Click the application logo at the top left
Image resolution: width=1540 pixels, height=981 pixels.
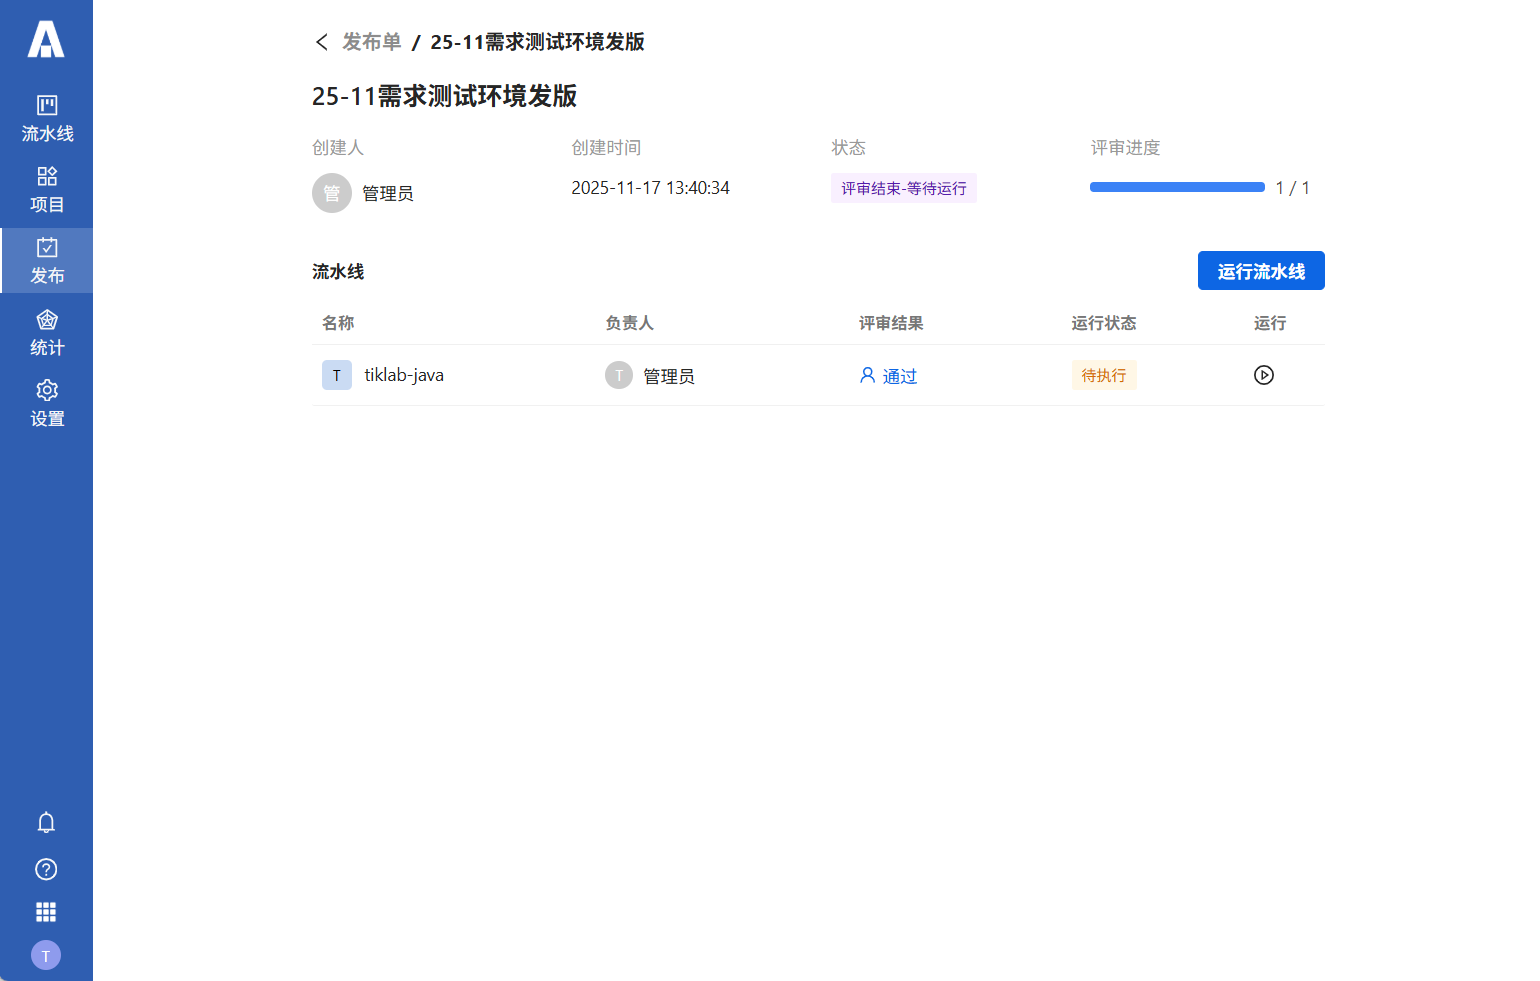[46, 41]
